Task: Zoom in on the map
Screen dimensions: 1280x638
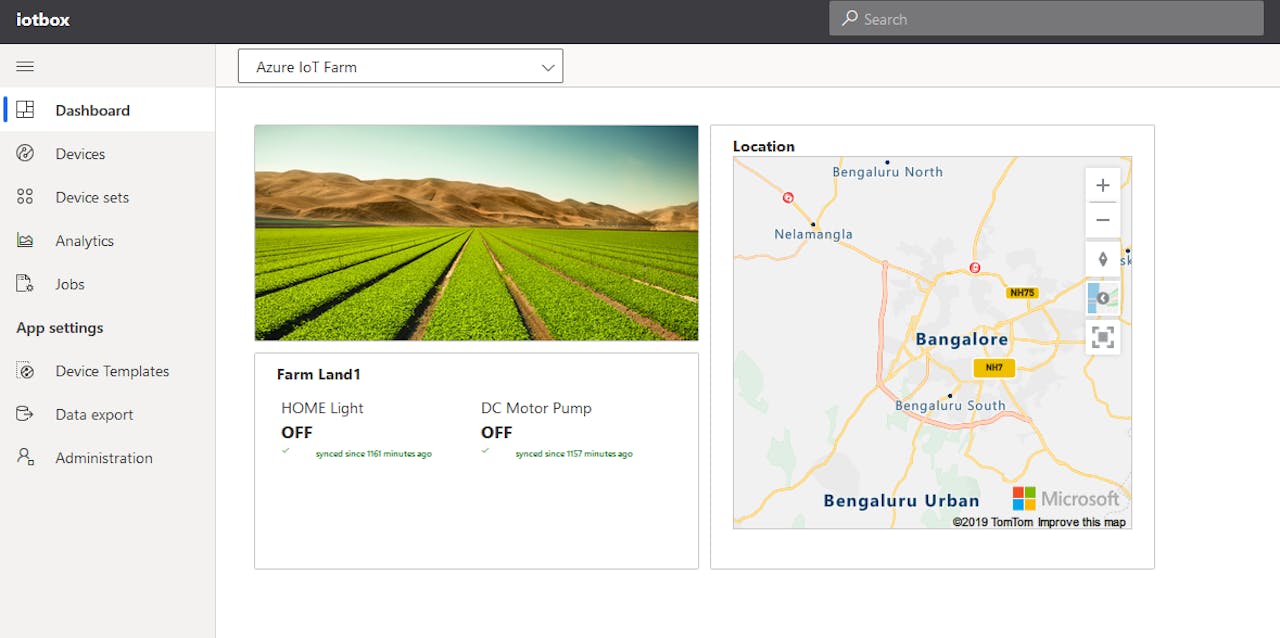Action: pyautogui.click(x=1102, y=185)
